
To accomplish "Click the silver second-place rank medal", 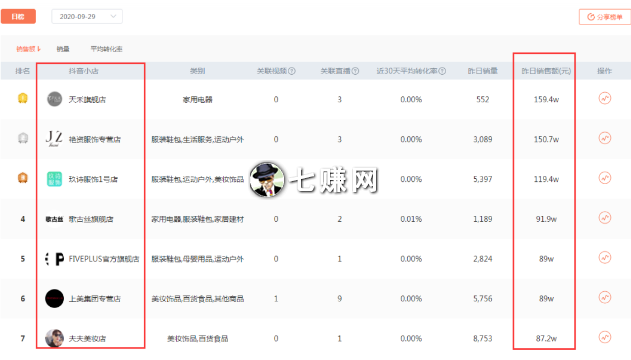I will point(23,138).
